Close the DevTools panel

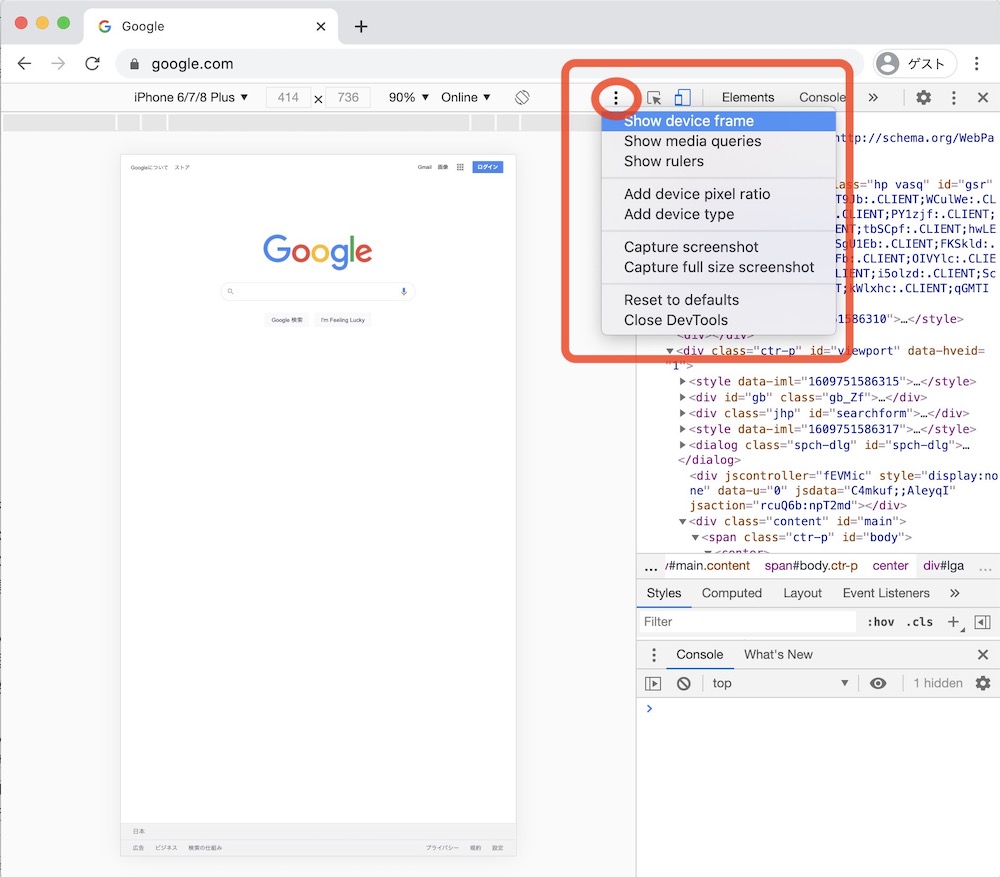coord(983,98)
